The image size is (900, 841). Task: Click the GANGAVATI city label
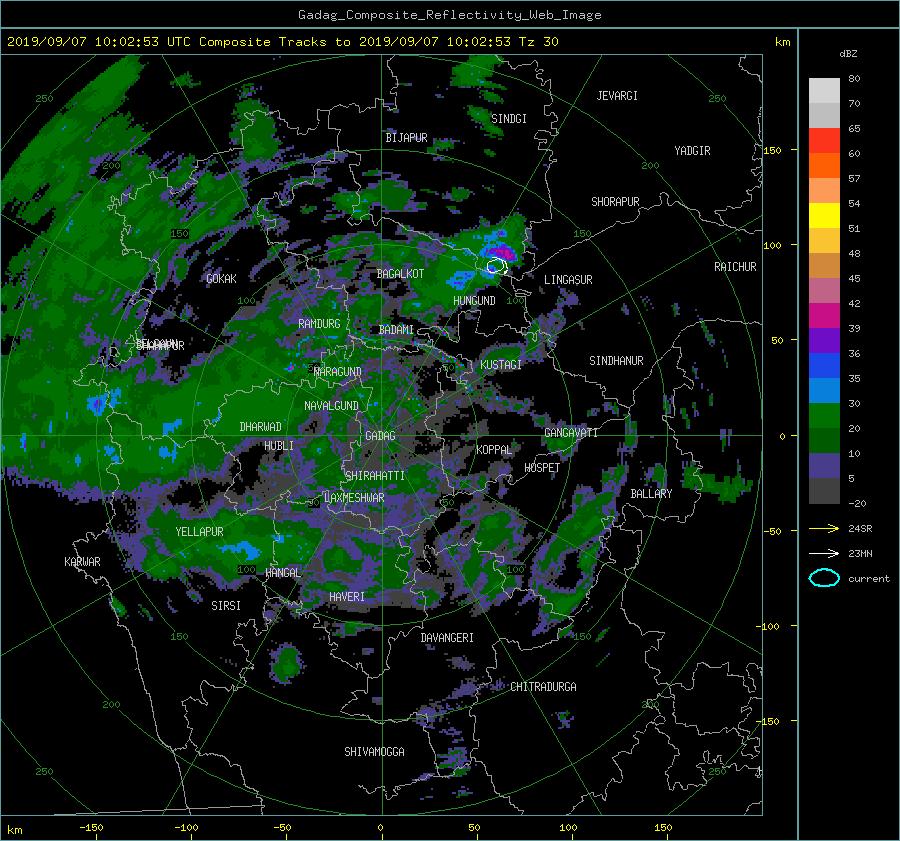571,433
